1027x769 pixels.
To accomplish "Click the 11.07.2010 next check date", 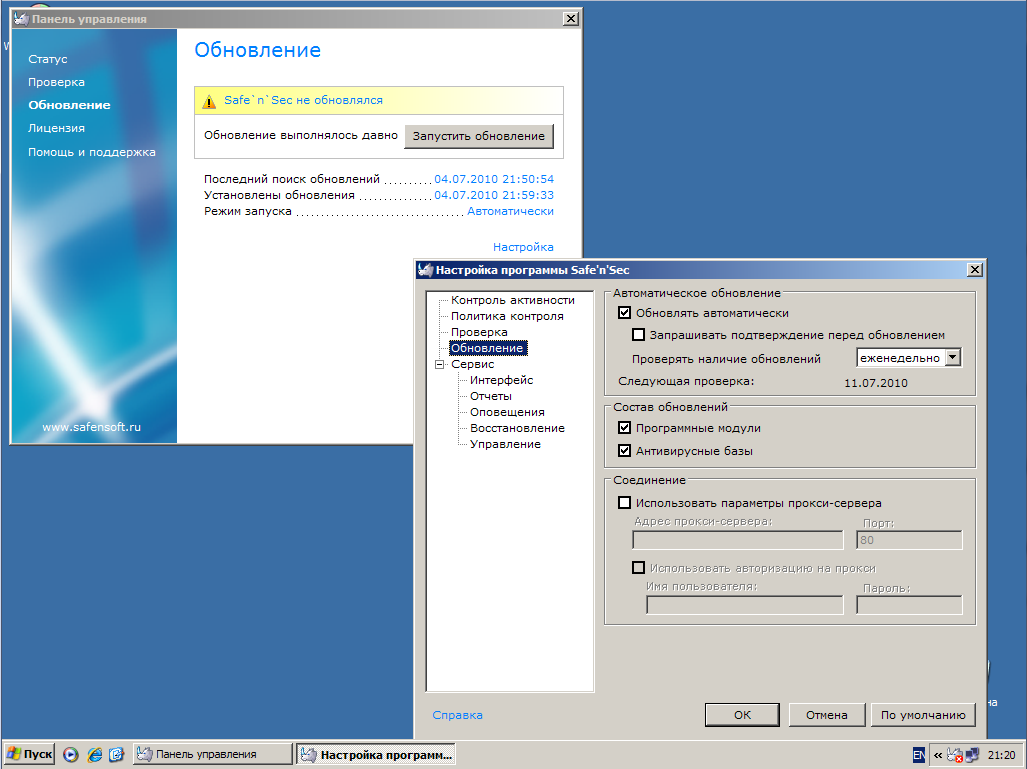I will point(876,383).
